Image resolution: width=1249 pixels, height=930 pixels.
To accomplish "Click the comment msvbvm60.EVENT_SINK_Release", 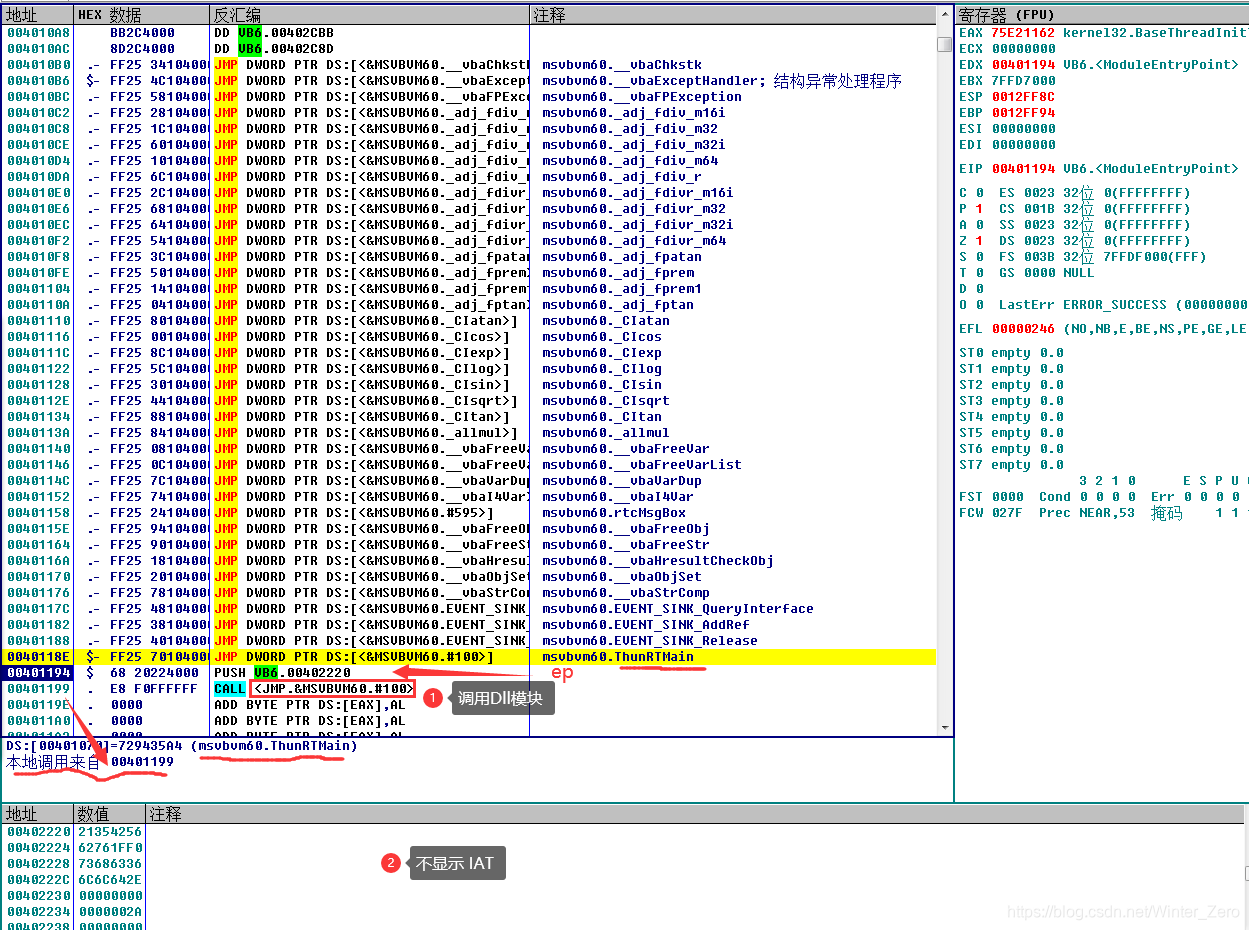I will click(x=650, y=641).
